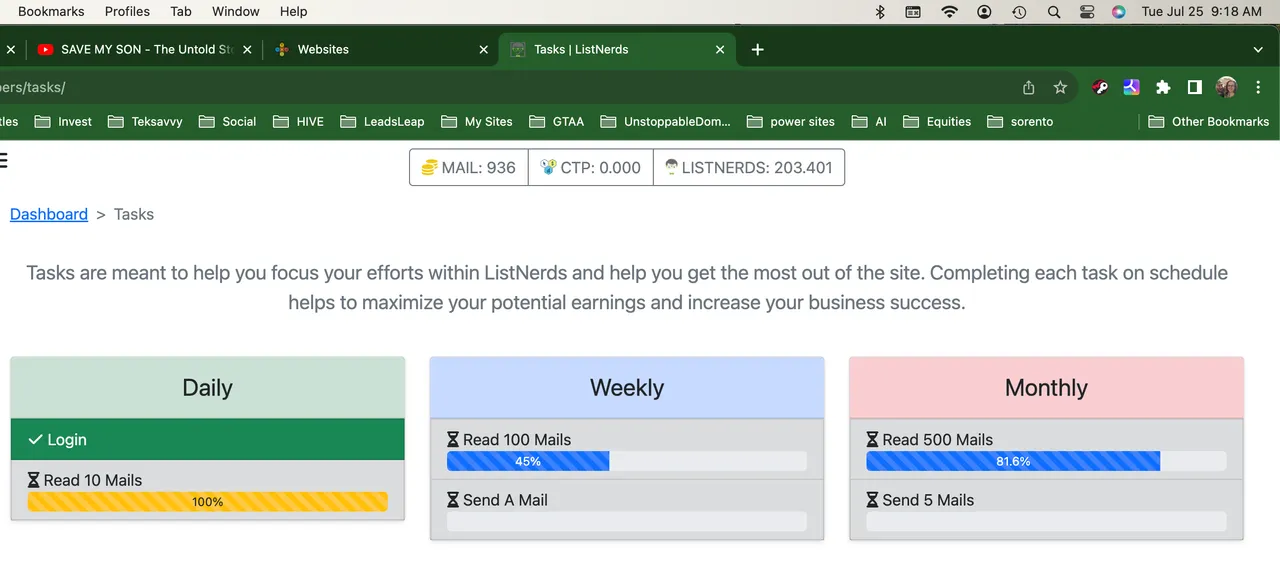Click the Read 500 Mails 81.6% progress bar
This screenshot has width=1280, height=564.
coord(1046,461)
